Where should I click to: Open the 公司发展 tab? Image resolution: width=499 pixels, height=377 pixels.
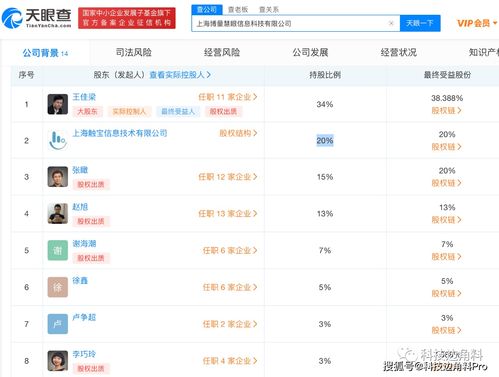tap(310, 52)
